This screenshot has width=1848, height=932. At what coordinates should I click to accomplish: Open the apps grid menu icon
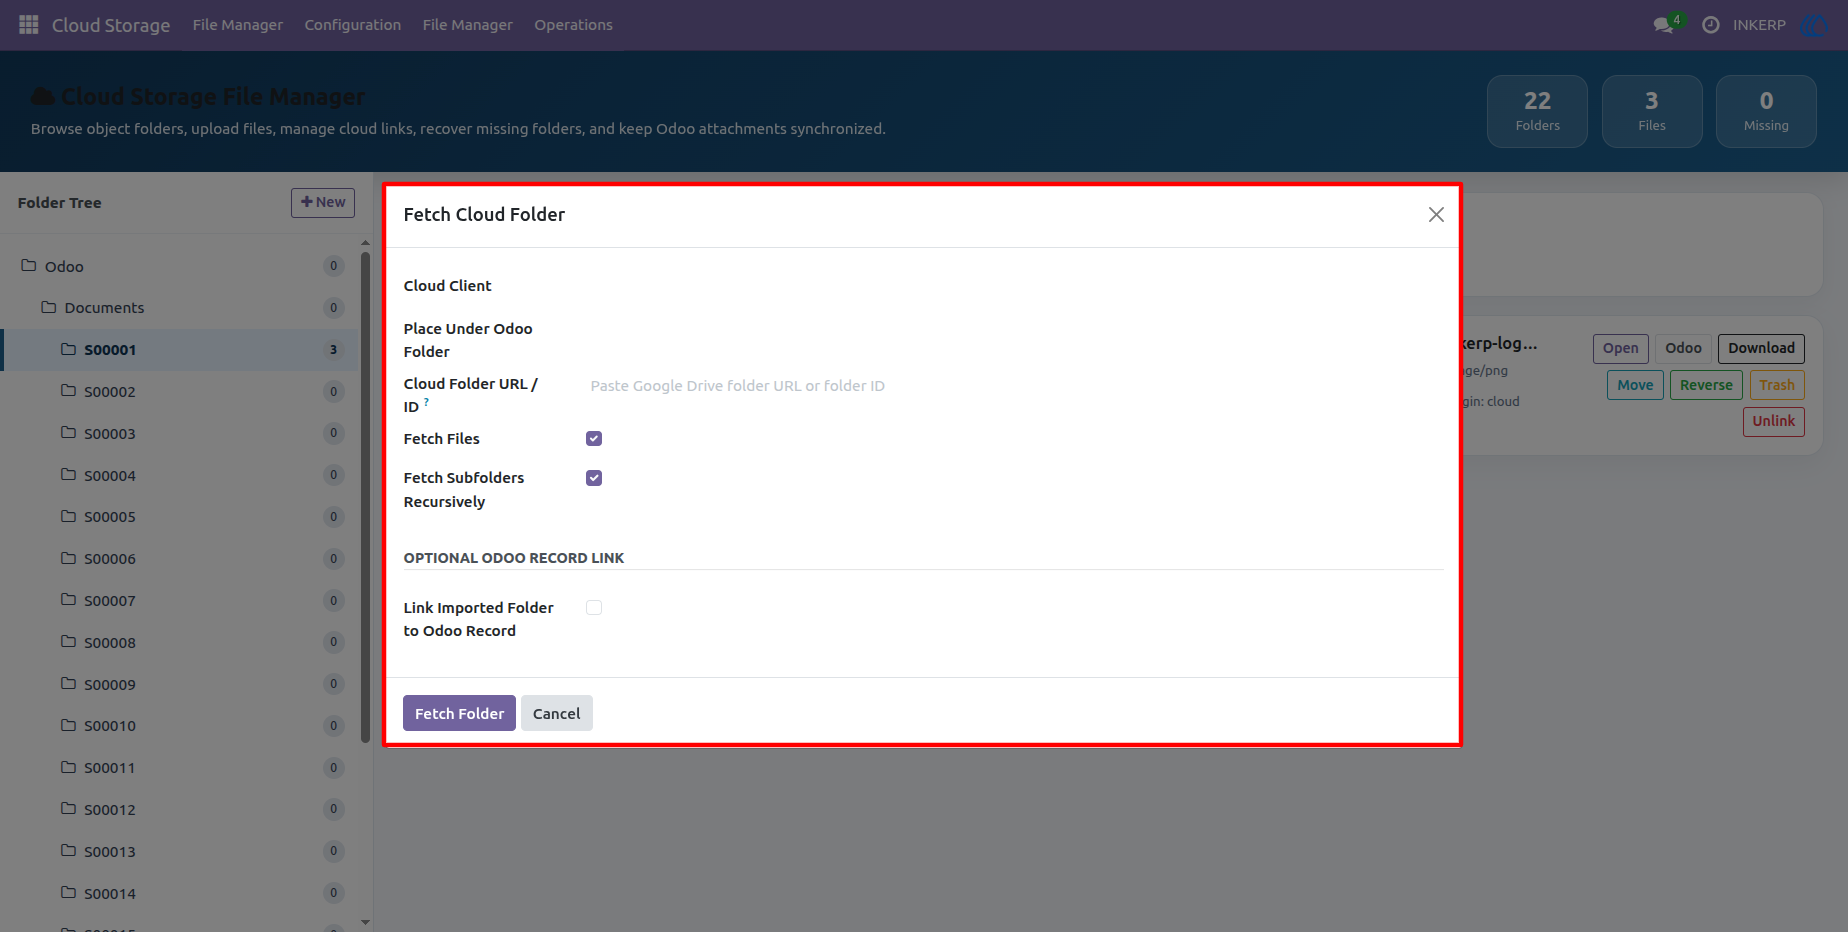click(29, 25)
